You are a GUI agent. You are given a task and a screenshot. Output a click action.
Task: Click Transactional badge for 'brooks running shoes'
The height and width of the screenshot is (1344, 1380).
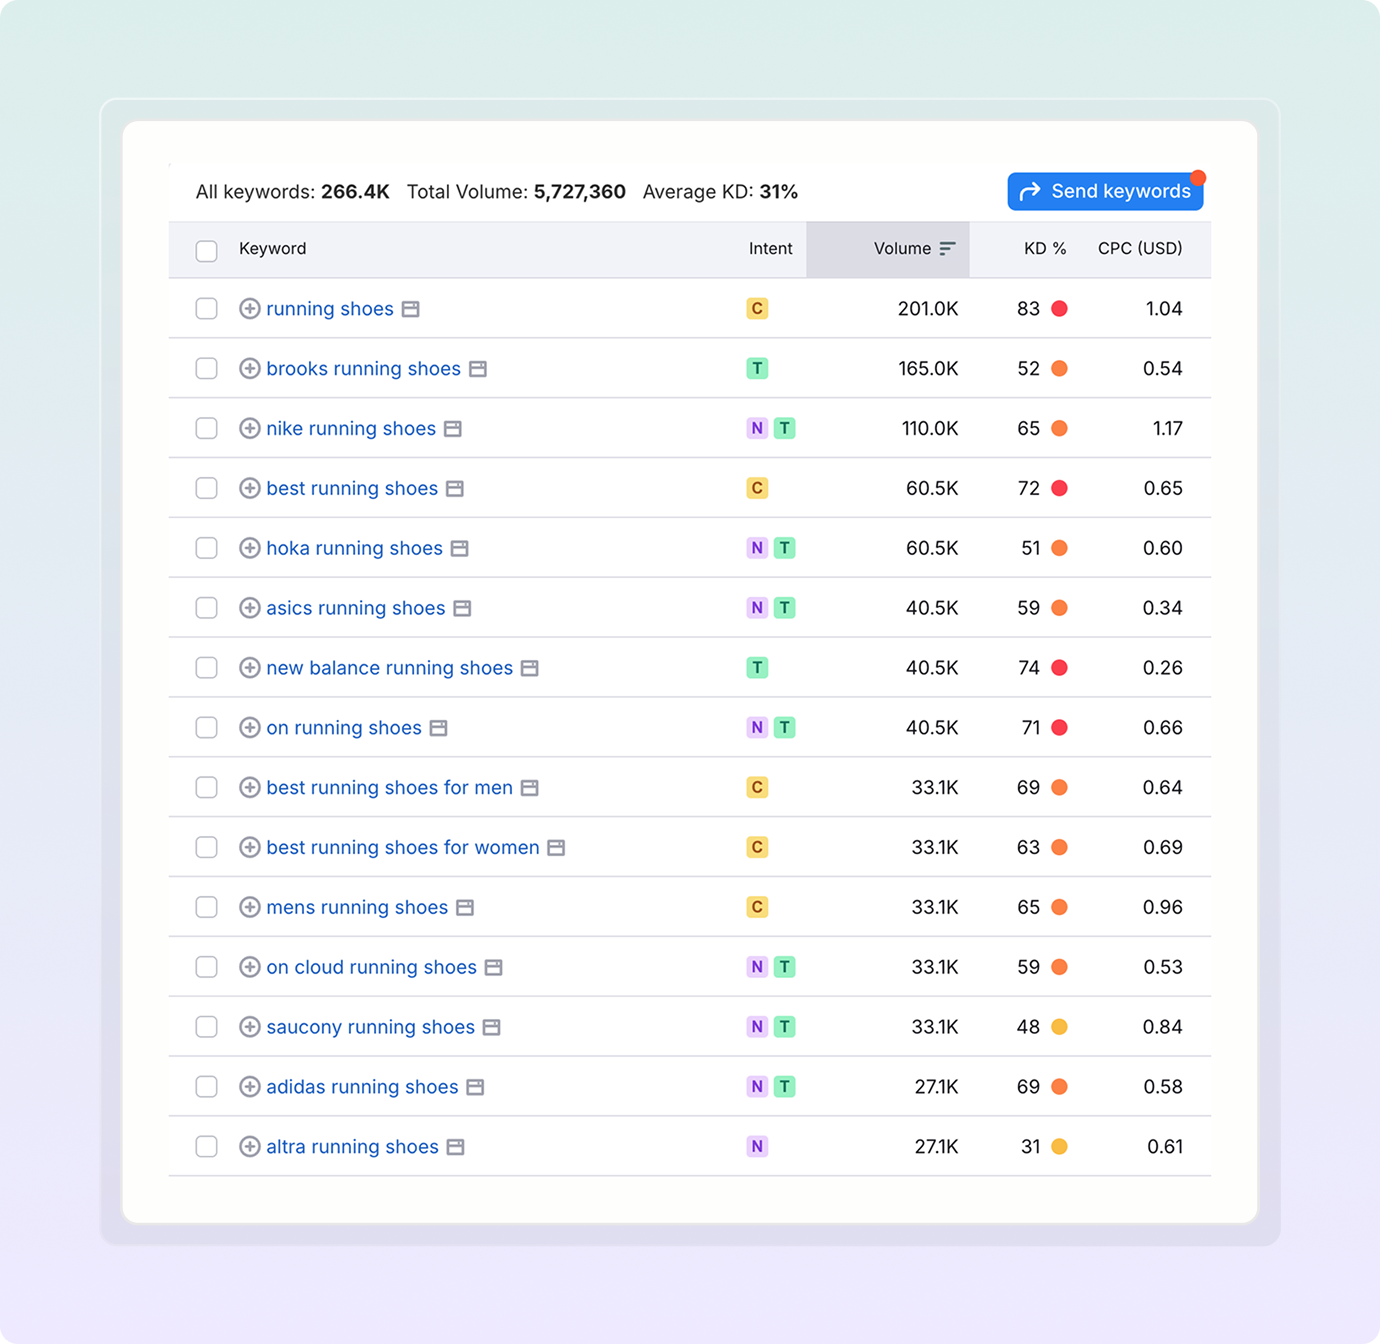pos(757,369)
